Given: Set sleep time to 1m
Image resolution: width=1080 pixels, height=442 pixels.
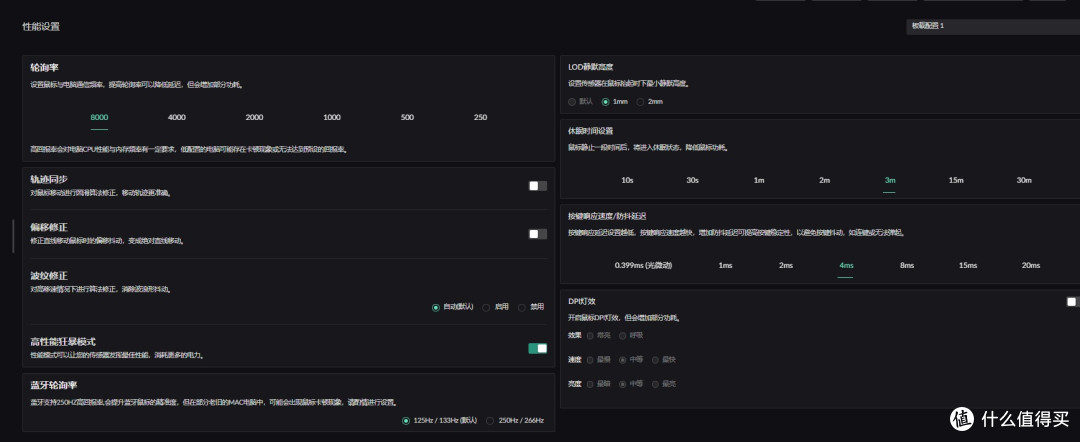Looking at the screenshot, I should pos(758,180).
